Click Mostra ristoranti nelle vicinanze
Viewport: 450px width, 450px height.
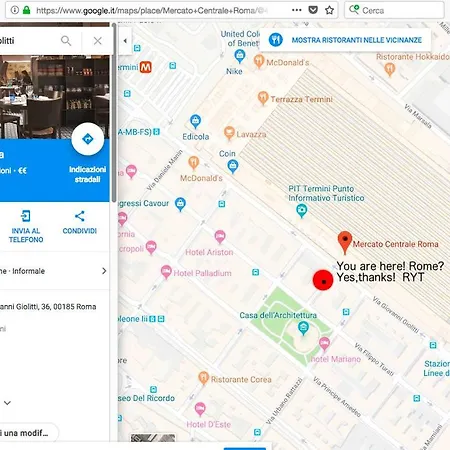point(345,40)
